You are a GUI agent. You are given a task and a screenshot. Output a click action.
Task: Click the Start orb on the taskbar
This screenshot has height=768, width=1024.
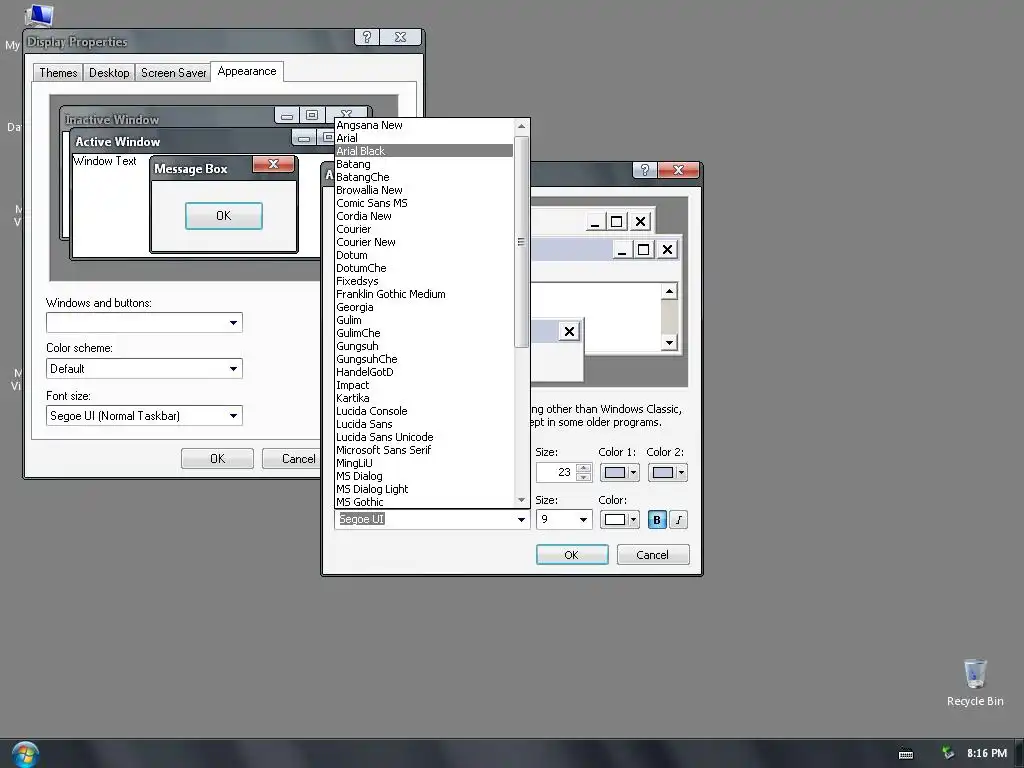tap(25, 754)
